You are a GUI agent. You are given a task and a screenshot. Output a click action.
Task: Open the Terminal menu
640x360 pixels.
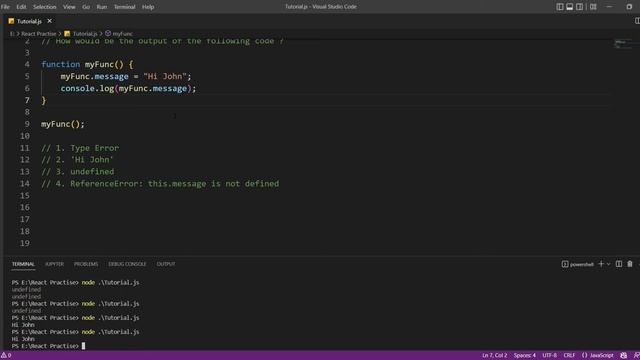point(124,7)
